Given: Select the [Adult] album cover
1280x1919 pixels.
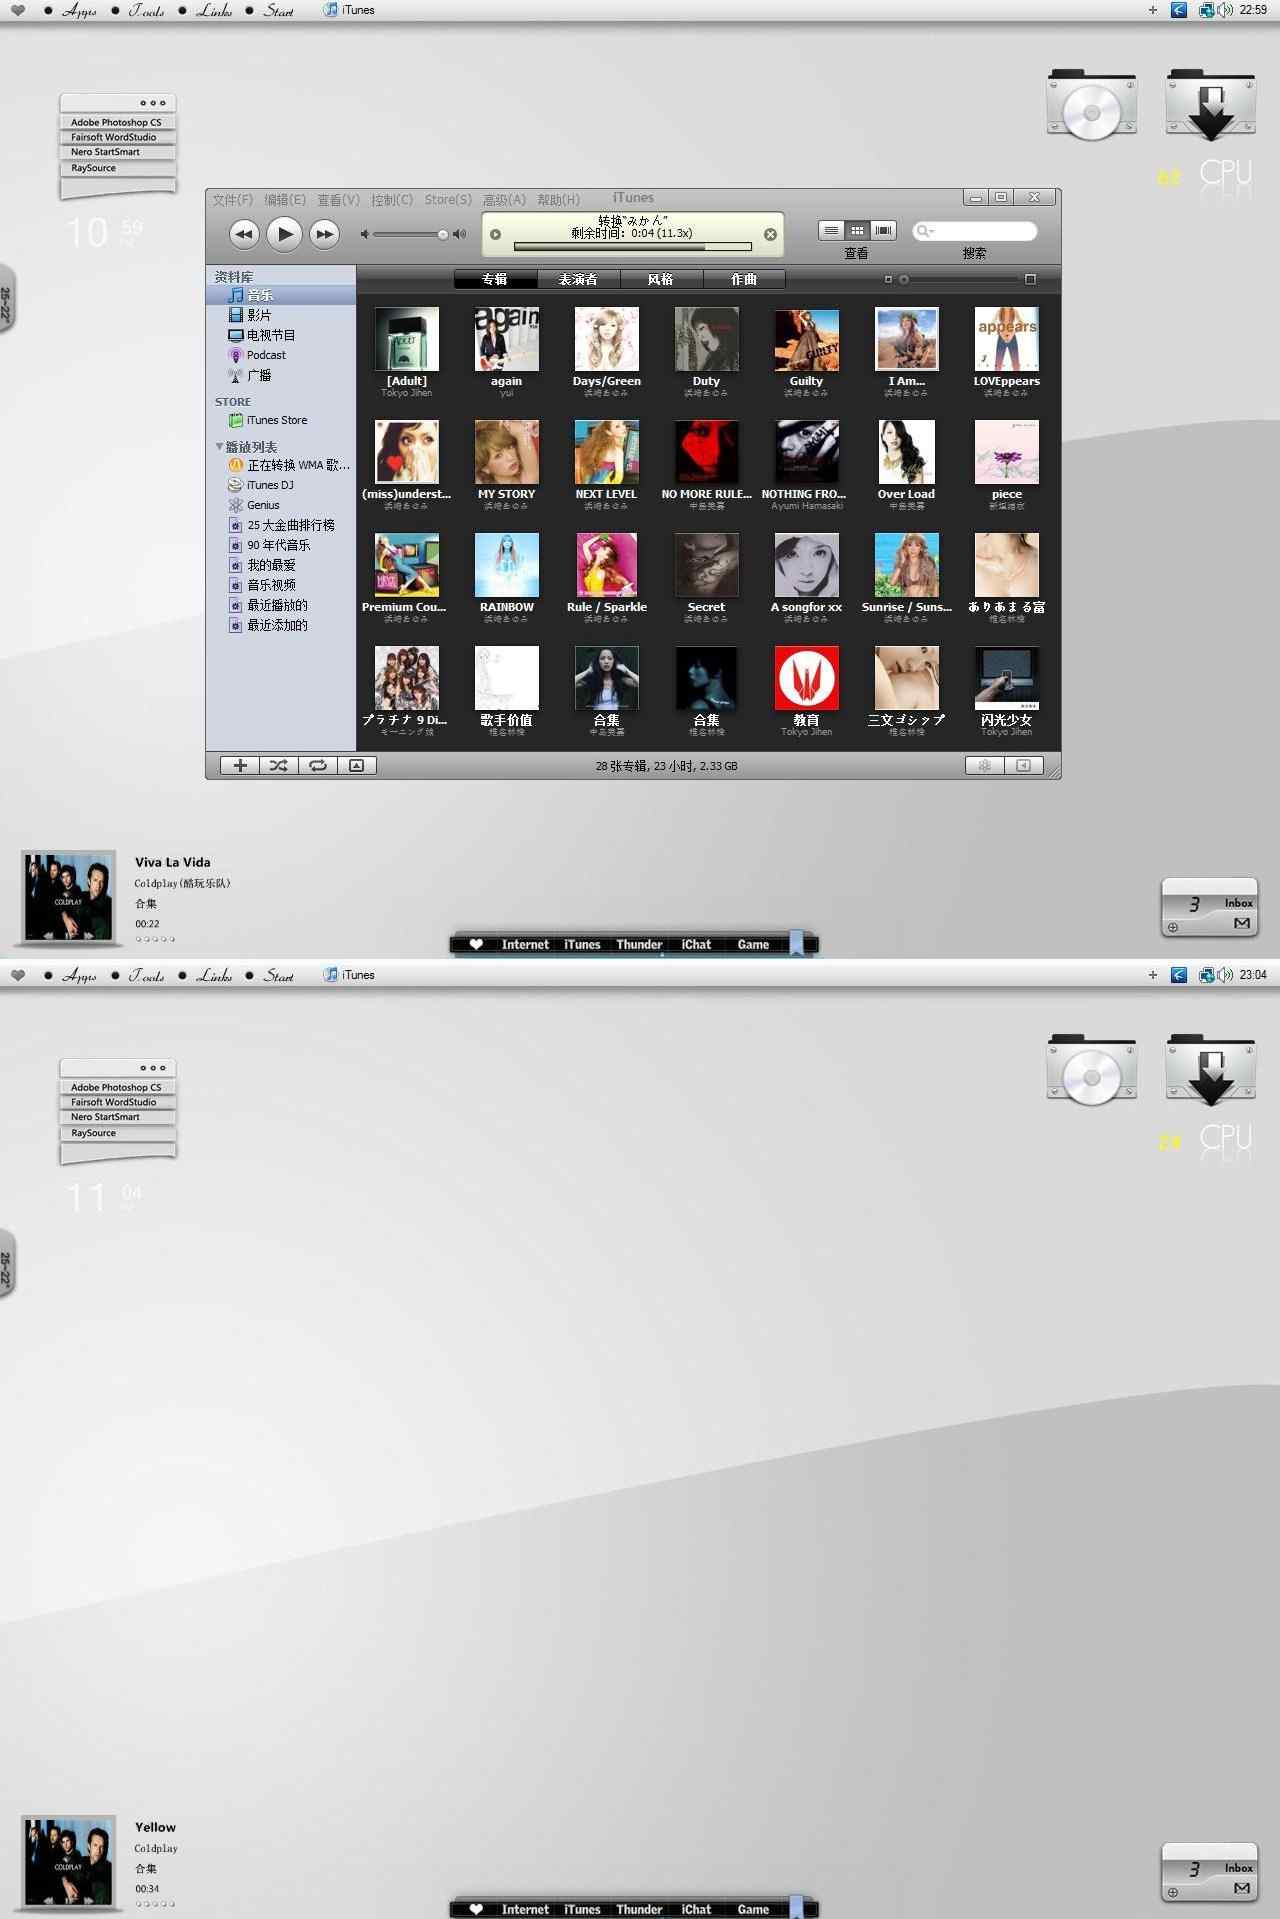Looking at the screenshot, I should click(x=407, y=339).
